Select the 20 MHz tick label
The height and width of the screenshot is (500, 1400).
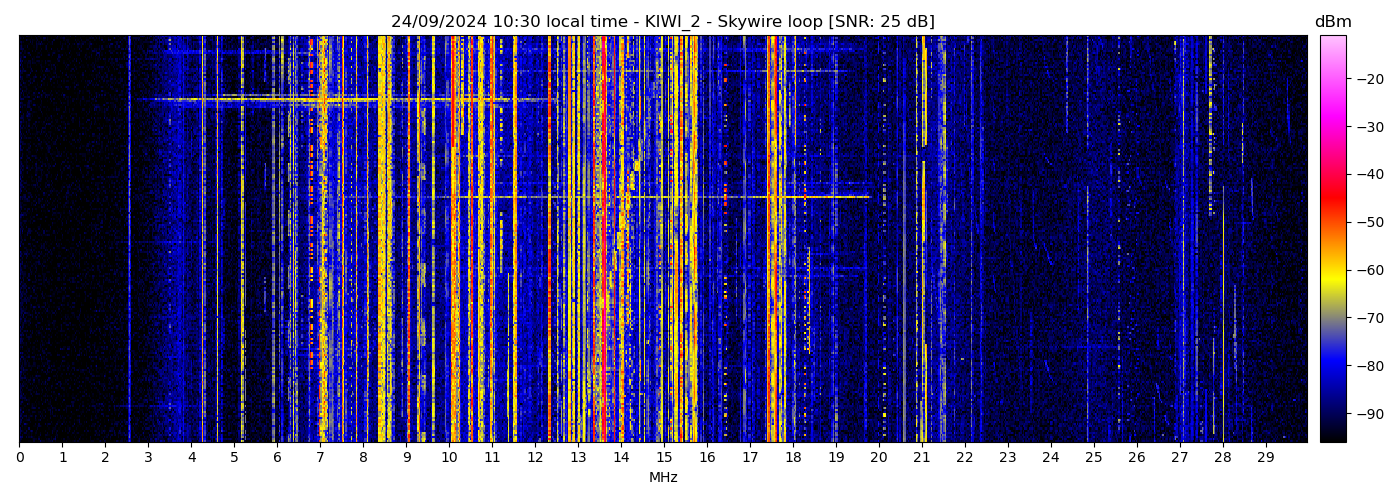878,458
